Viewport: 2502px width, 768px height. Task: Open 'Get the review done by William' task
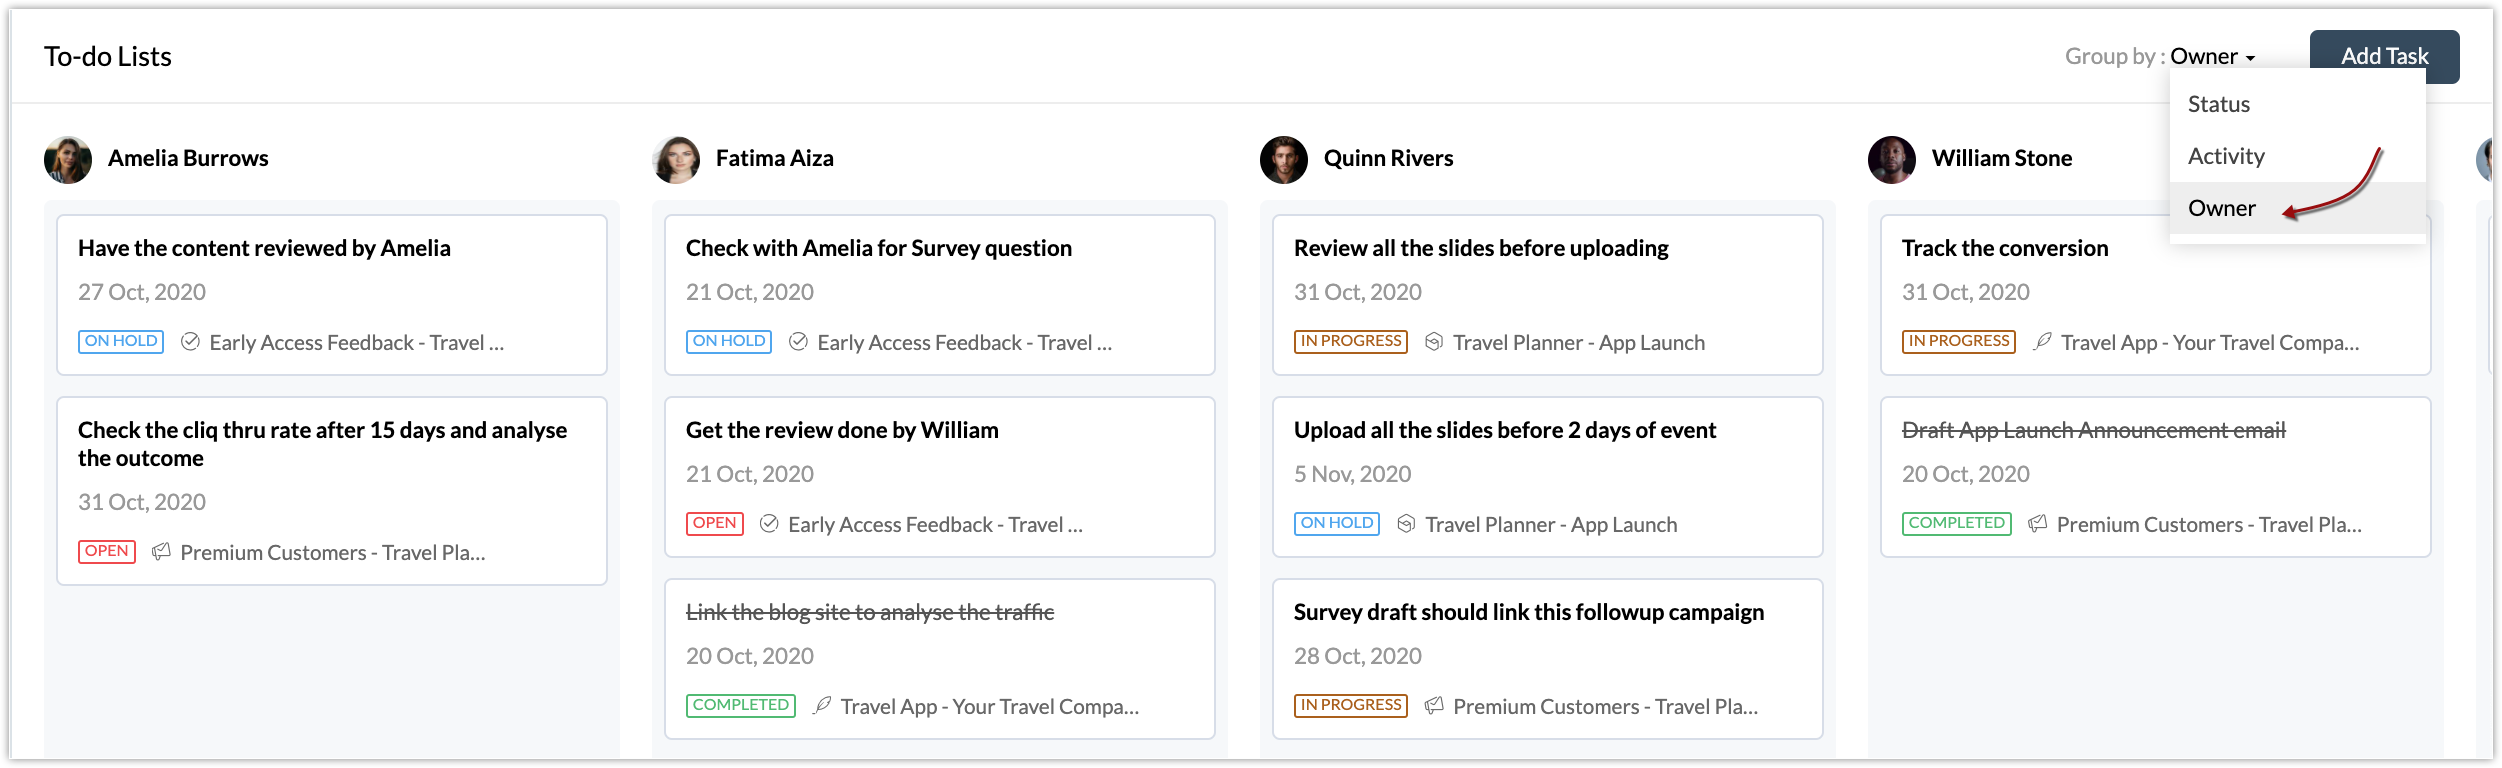coord(842,430)
